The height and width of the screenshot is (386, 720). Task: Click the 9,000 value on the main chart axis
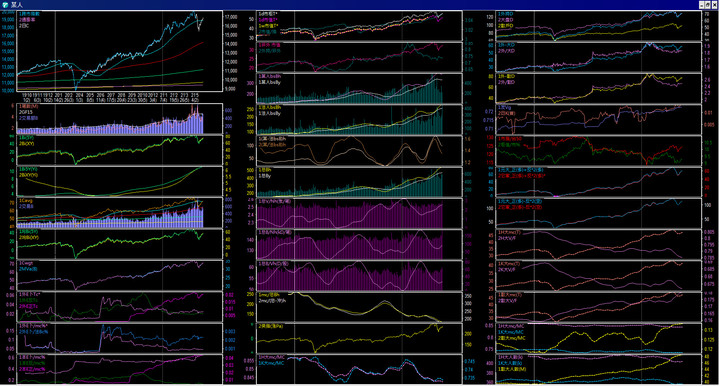pos(231,89)
